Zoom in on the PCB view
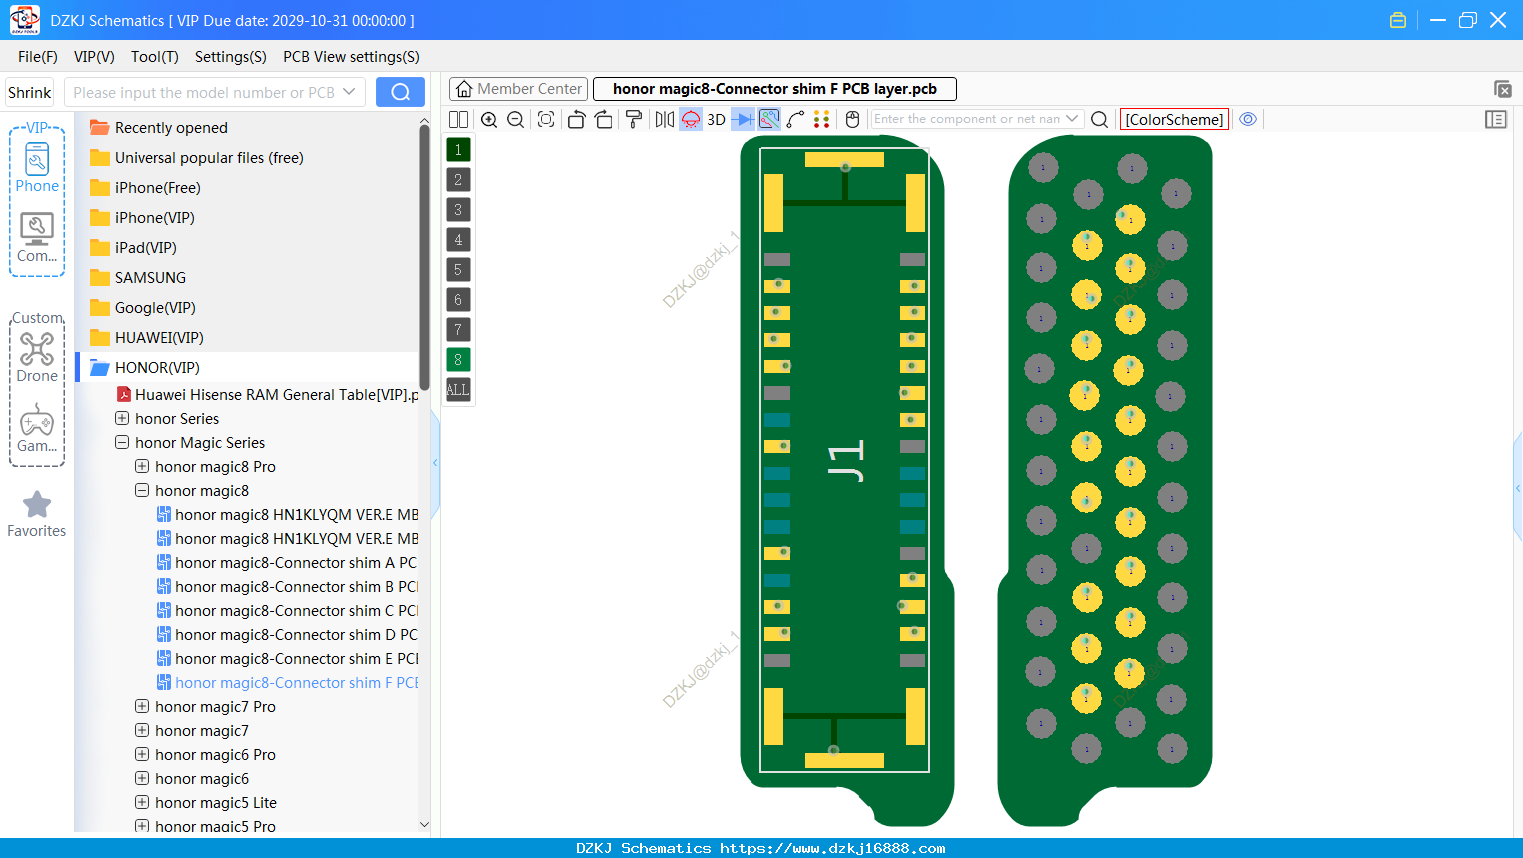This screenshot has width=1523, height=858. 489,119
